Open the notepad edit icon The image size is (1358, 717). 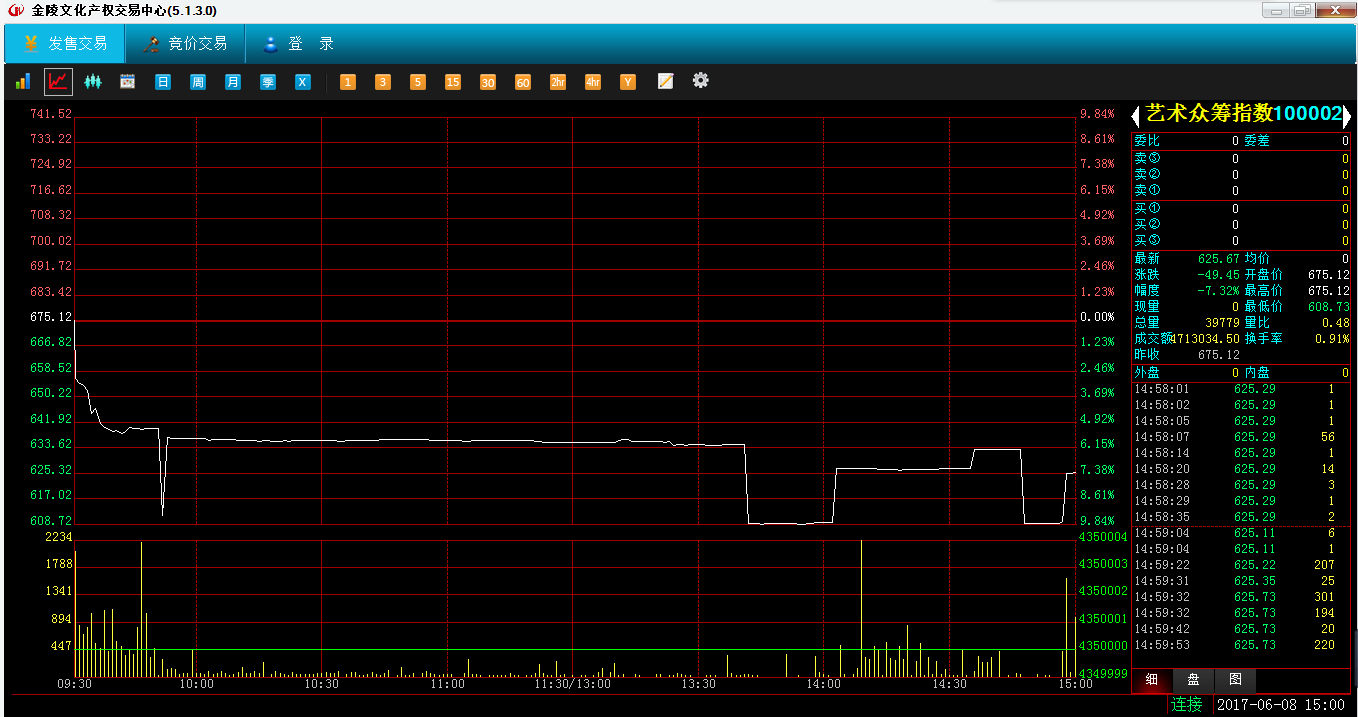coord(665,81)
